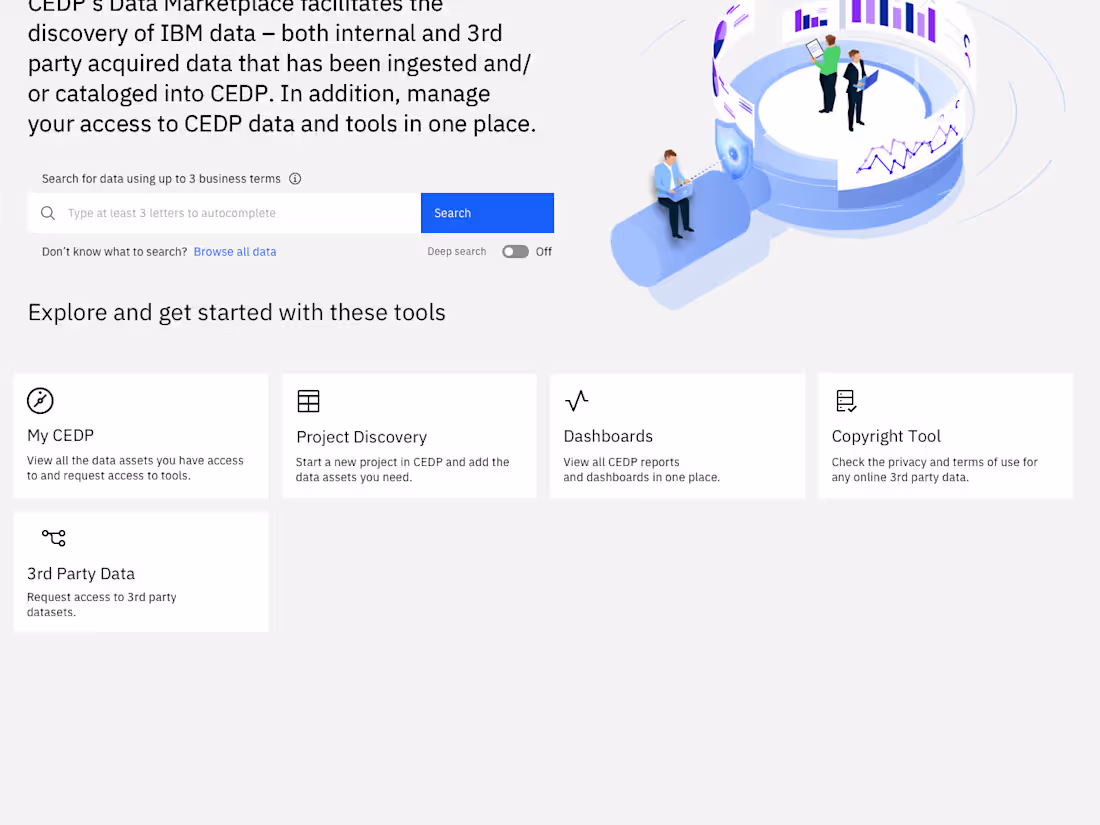Click the Dashboards title text

pyautogui.click(x=608, y=436)
